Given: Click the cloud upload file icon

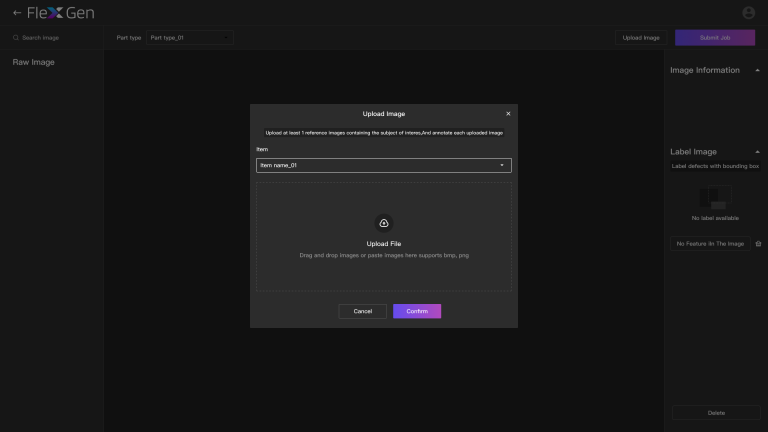Looking at the screenshot, I should pos(384,223).
